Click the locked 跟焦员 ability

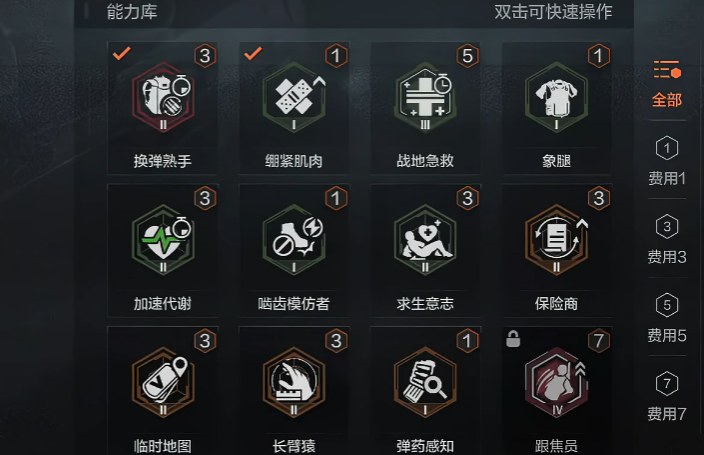coord(557,382)
